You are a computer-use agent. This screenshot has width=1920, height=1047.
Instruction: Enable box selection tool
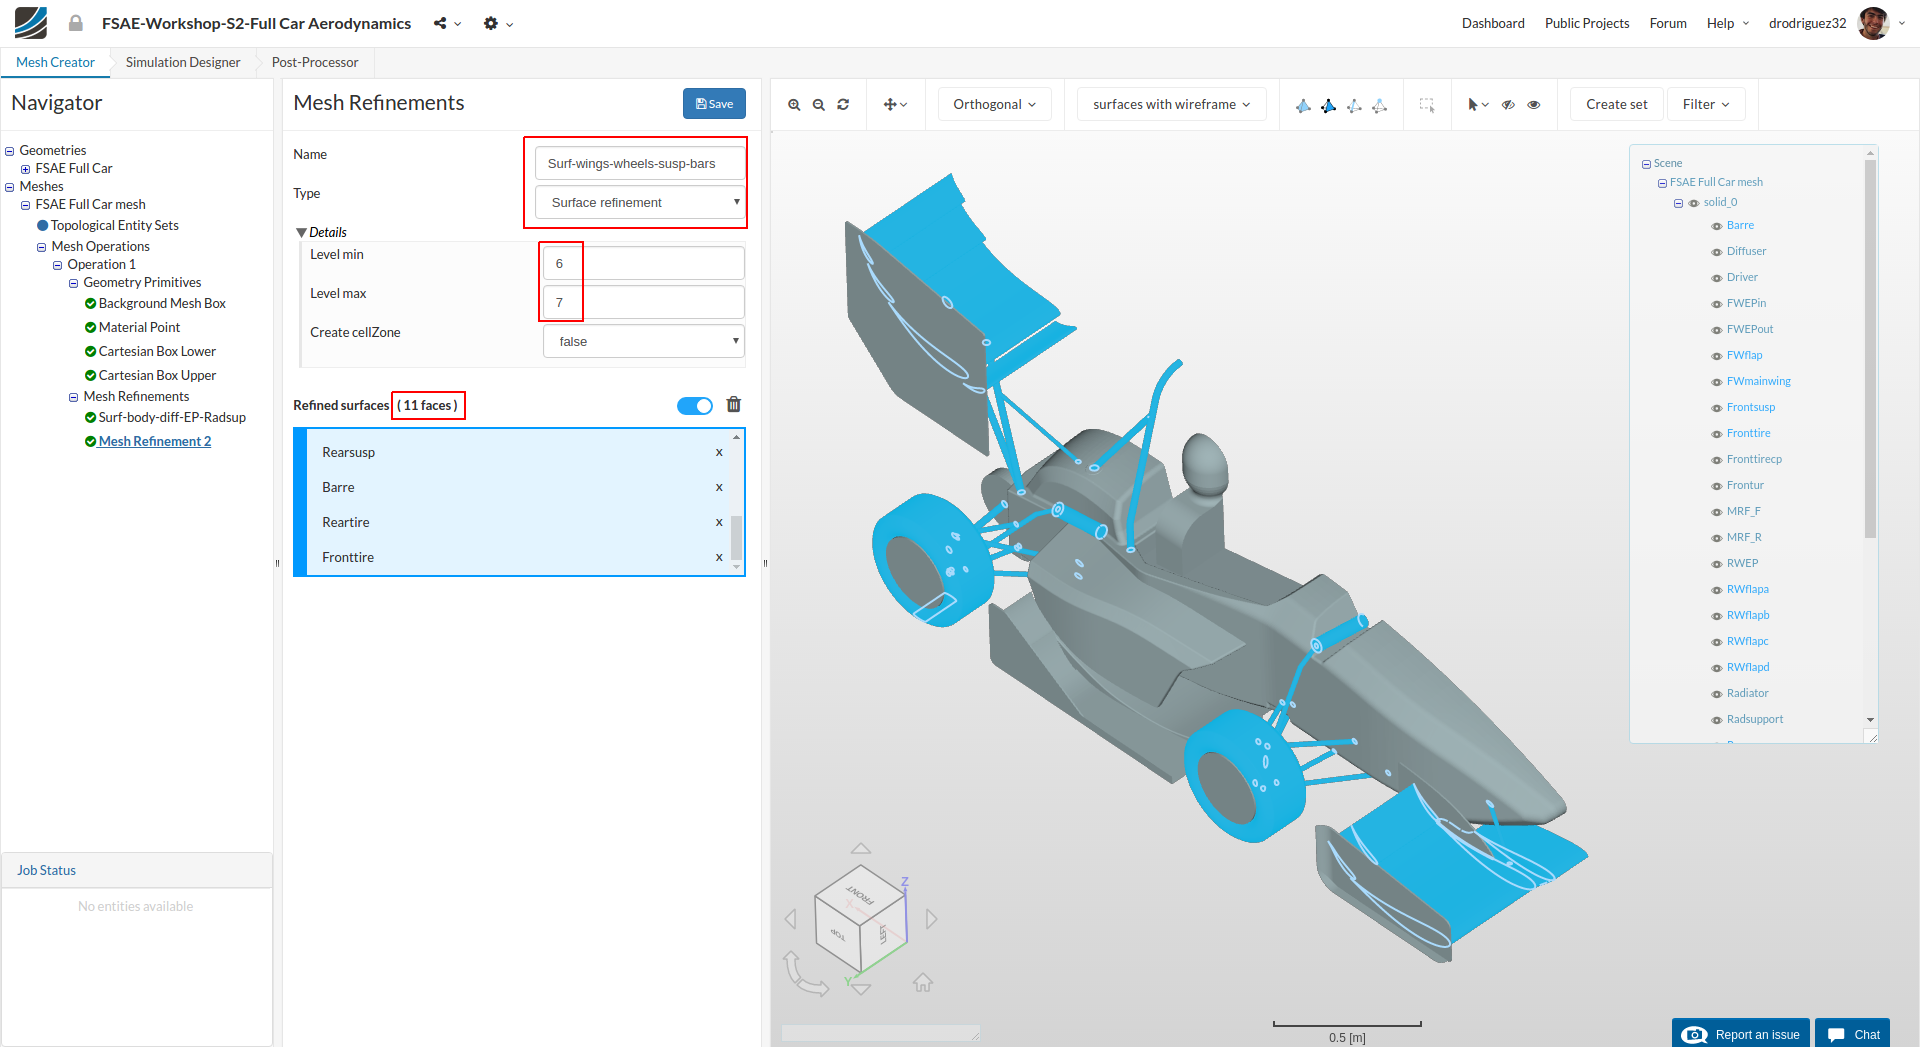coord(1427,105)
